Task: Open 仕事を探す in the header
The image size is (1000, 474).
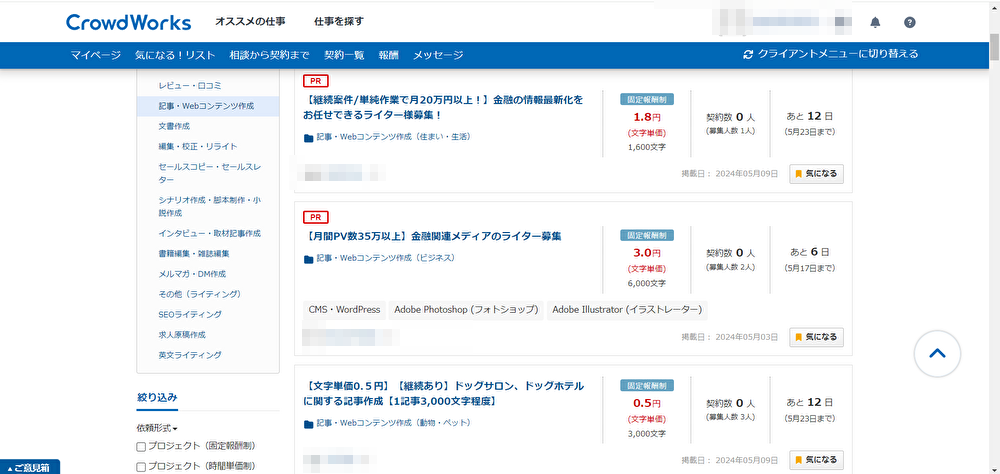Action: click(339, 22)
